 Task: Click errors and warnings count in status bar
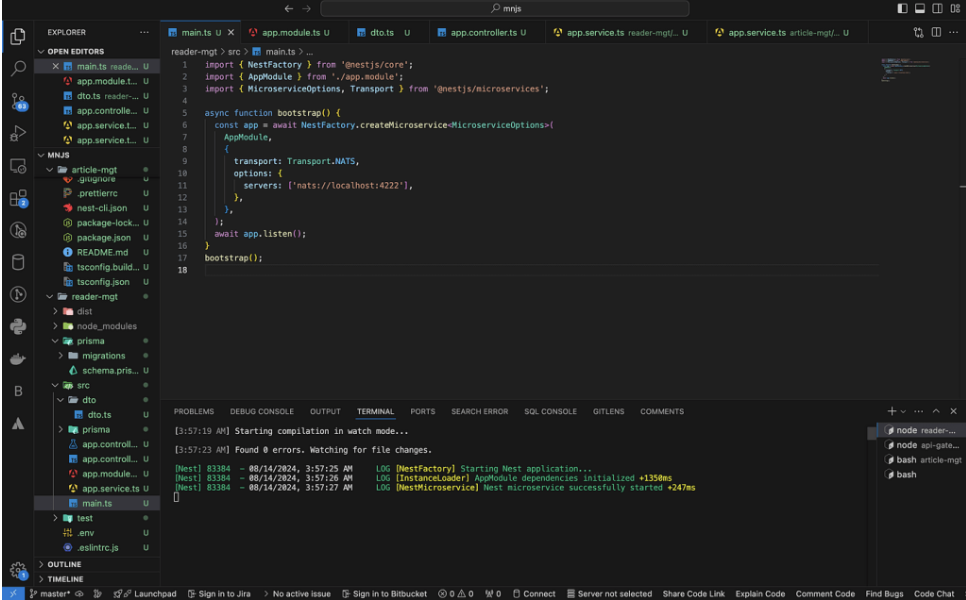click(x=456, y=594)
